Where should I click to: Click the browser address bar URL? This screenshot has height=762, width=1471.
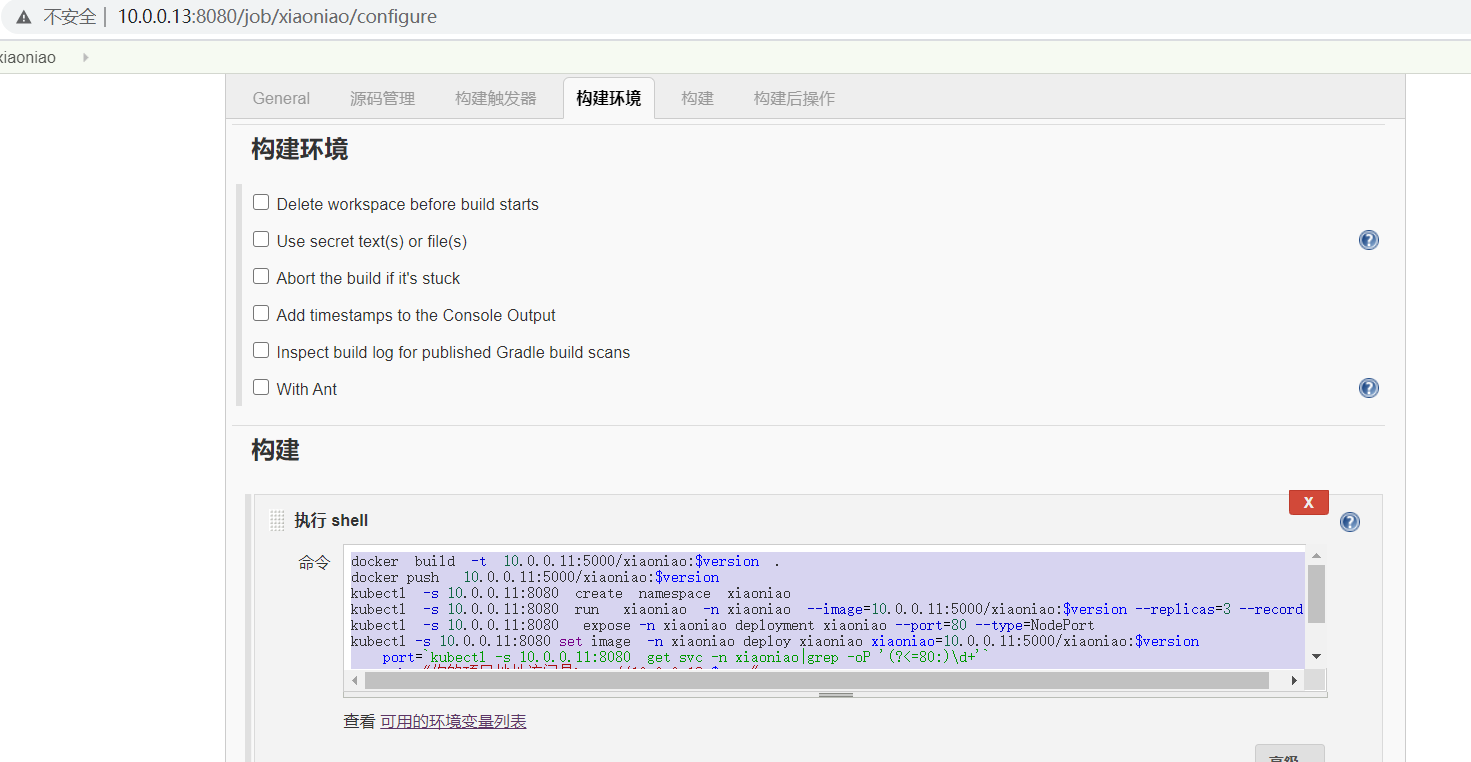[x=277, y=17]
